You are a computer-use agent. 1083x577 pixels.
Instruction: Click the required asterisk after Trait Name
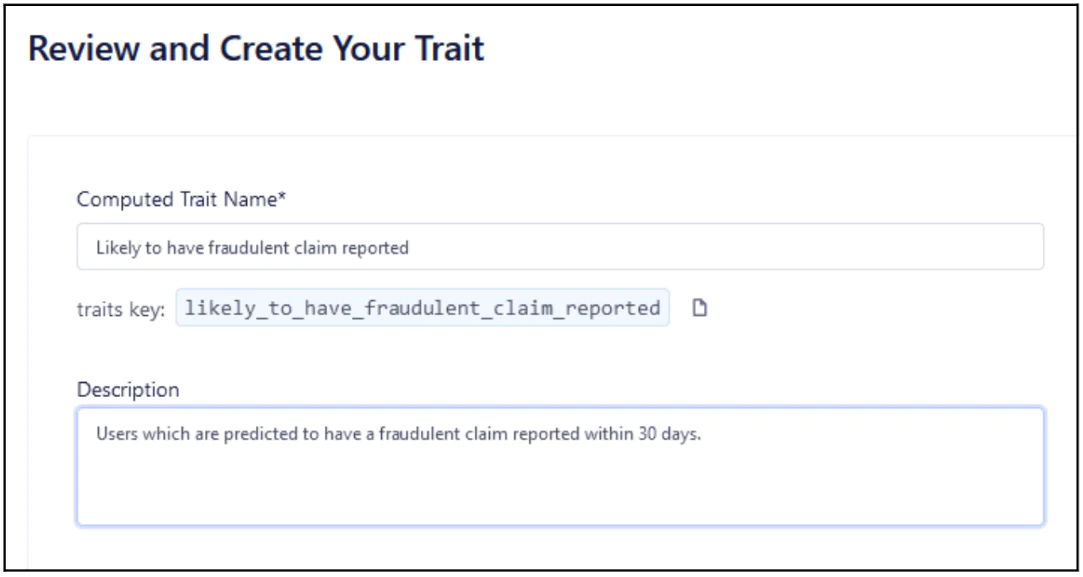click(282, 198)
